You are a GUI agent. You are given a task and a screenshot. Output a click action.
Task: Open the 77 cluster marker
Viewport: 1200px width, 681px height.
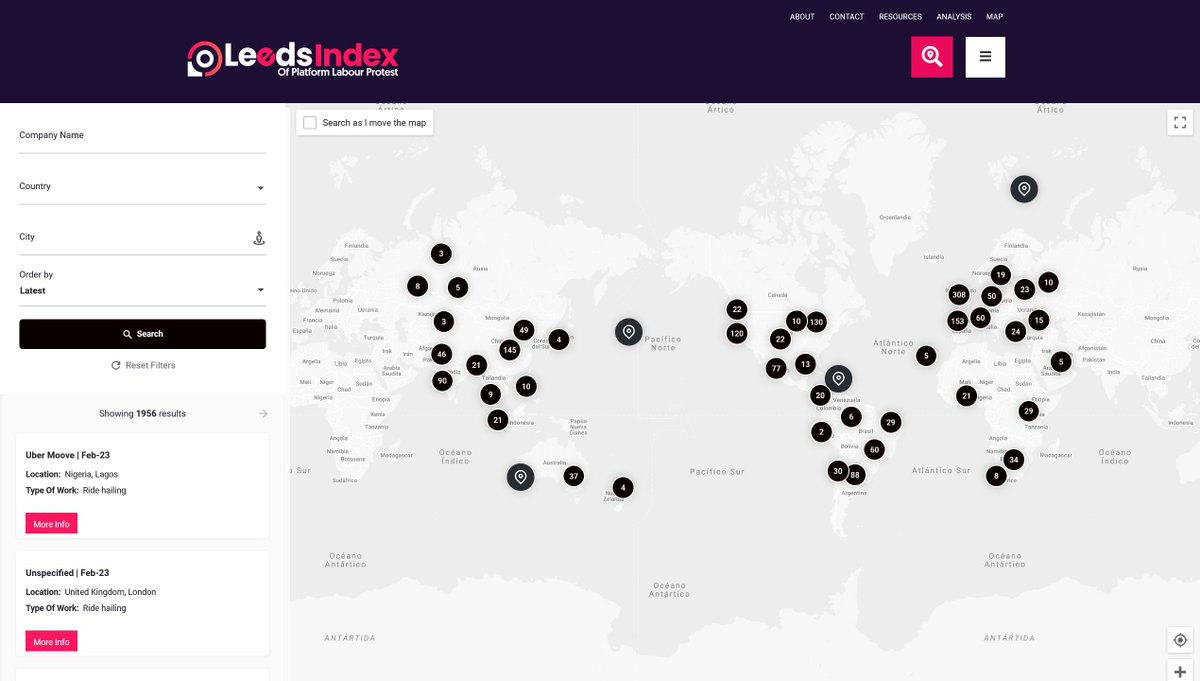pos(776,368)
